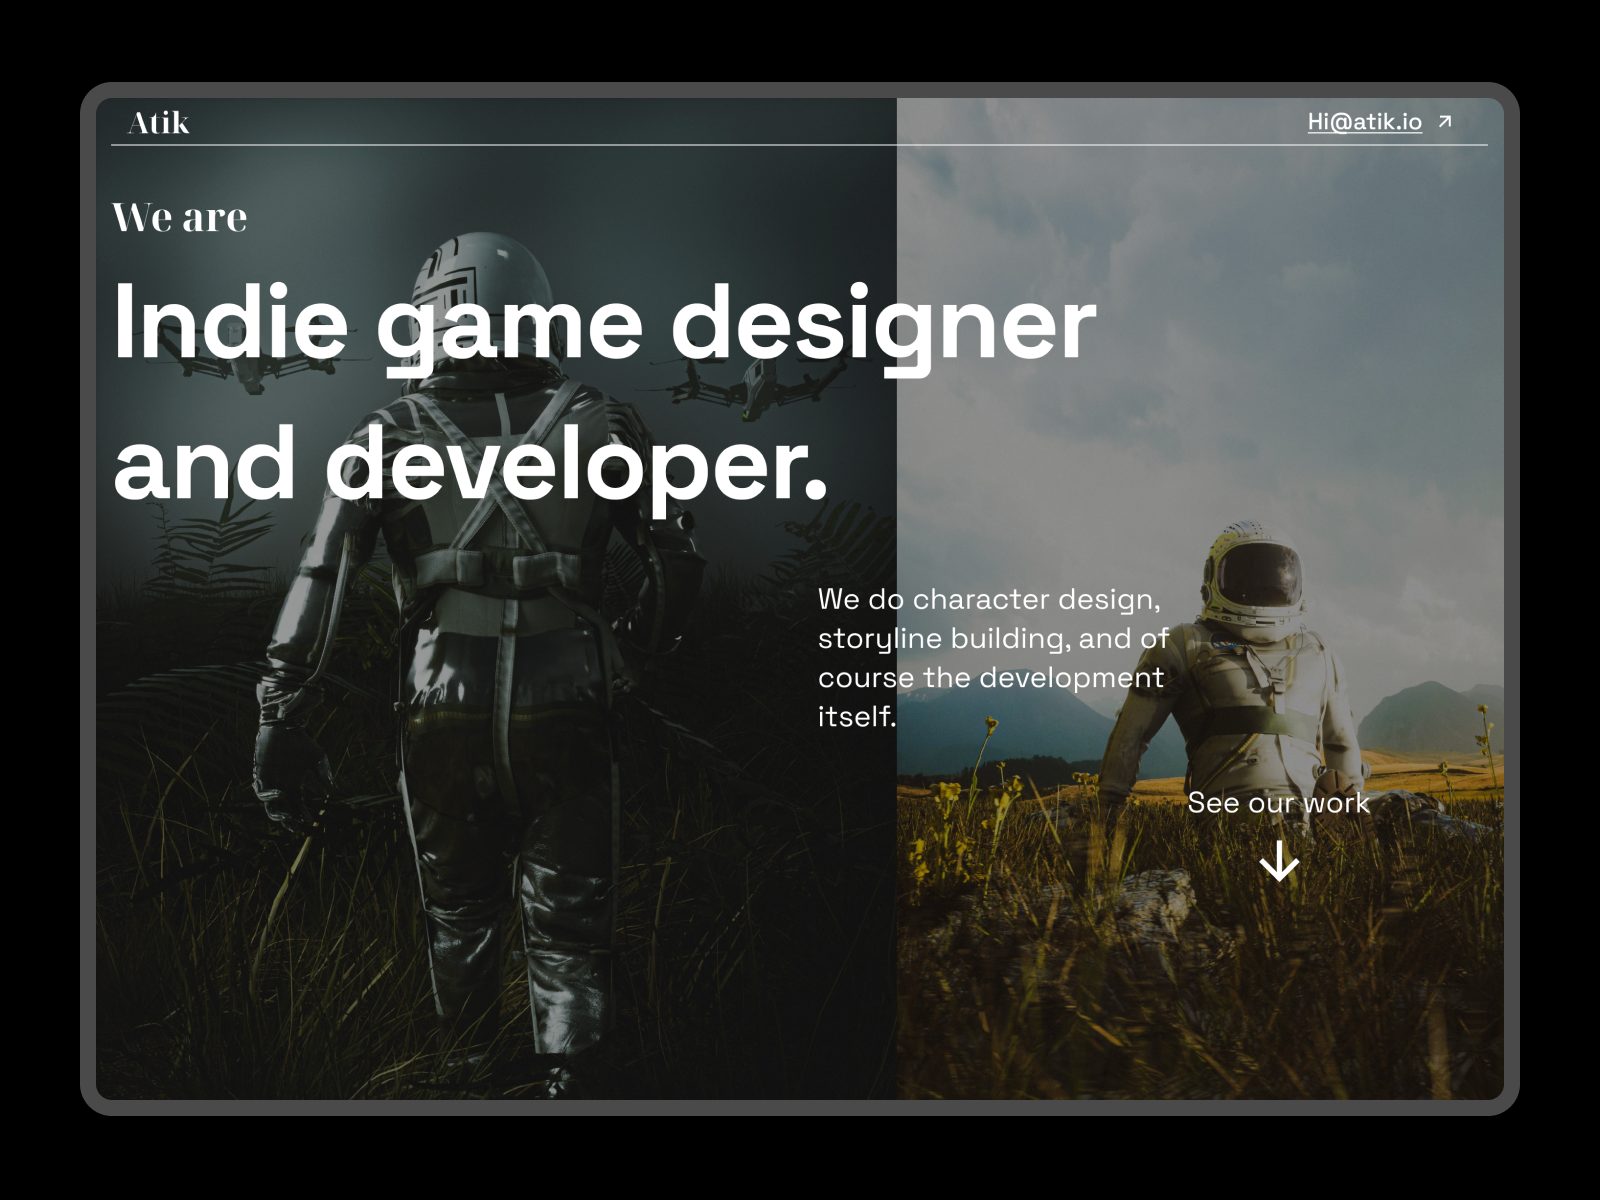
Task: Click the "and developer." headline line
Action: pyautogui.click(x=470, y=463)
